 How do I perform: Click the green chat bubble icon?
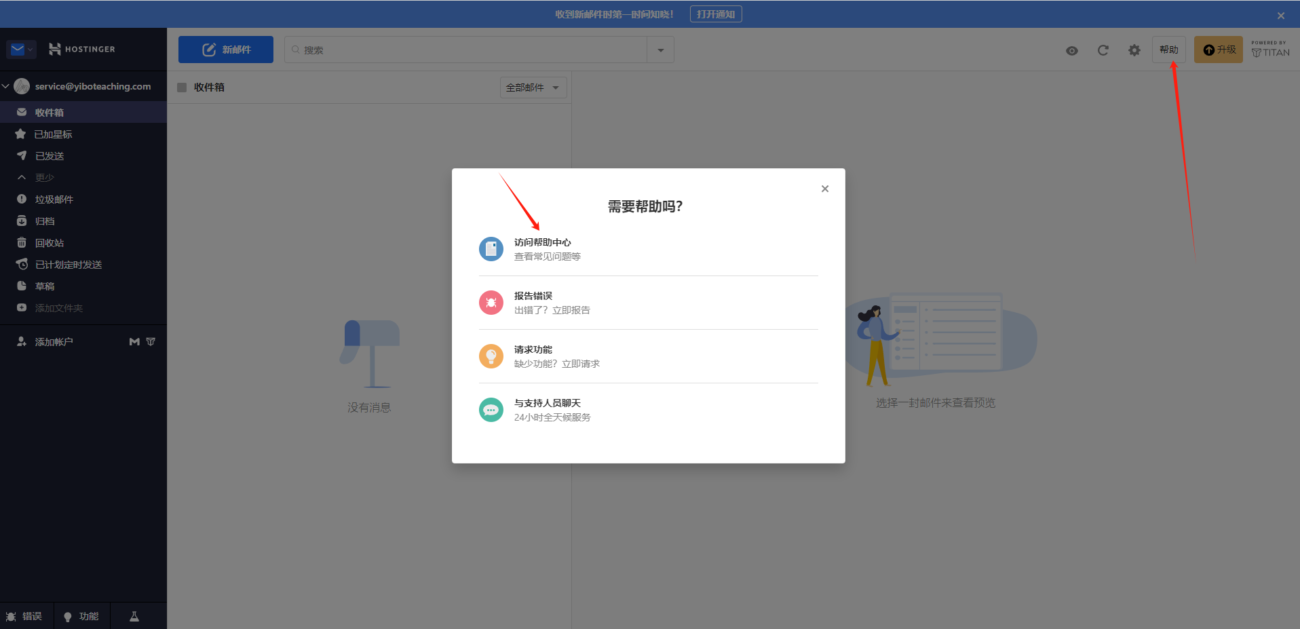point(491,410)
